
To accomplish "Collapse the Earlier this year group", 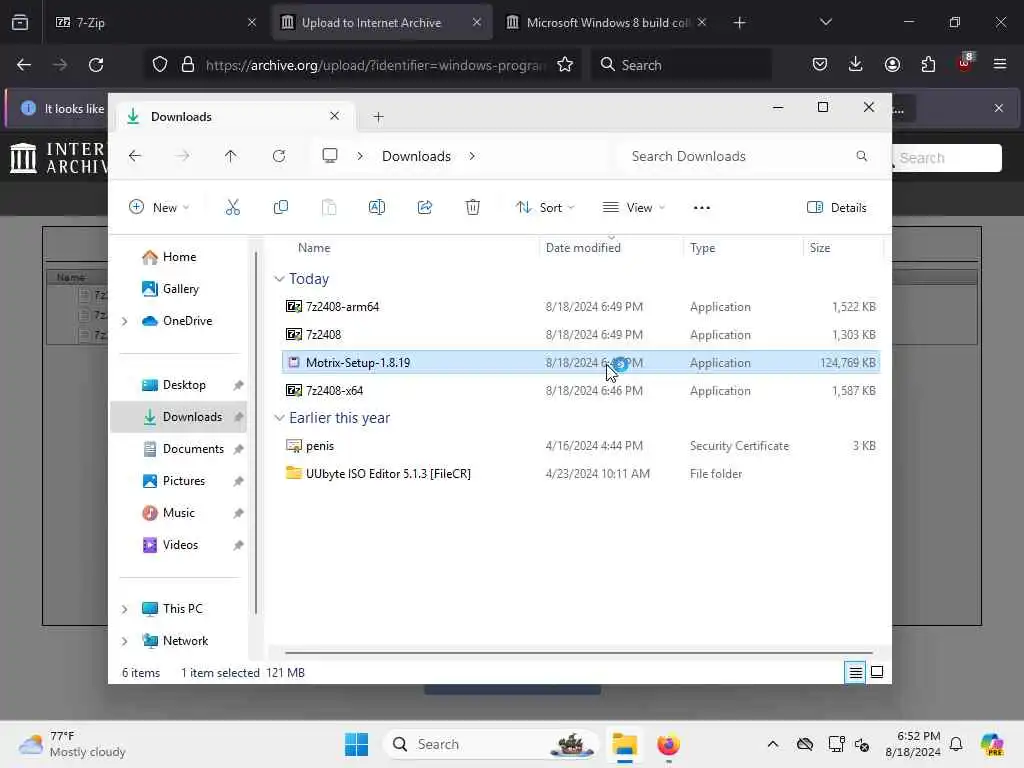I will (279, 418).
